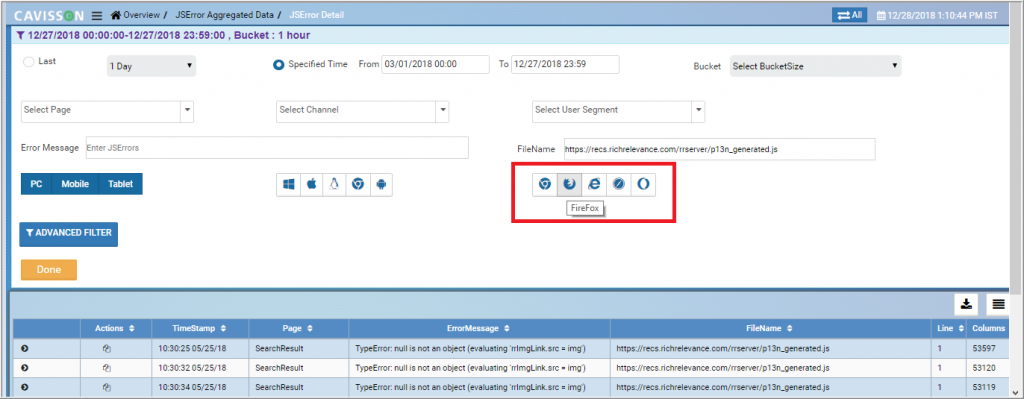Click file name URL in 10:30:34 row

pos(723,387)
